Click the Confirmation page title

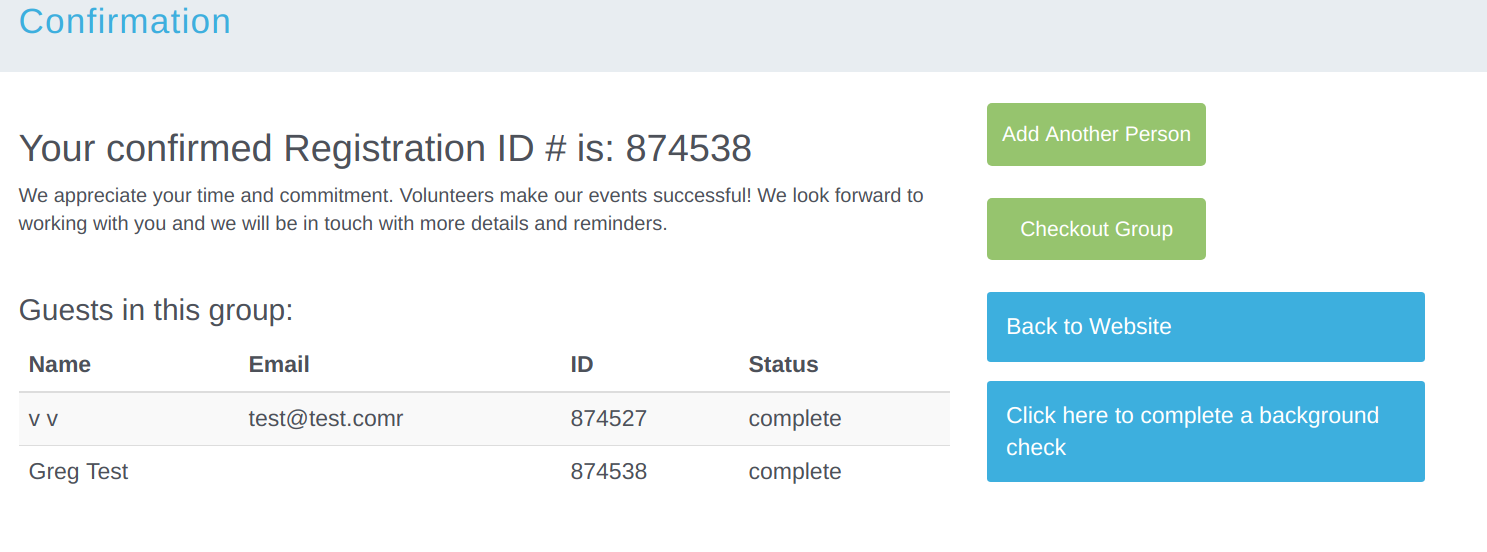[125, 21]
